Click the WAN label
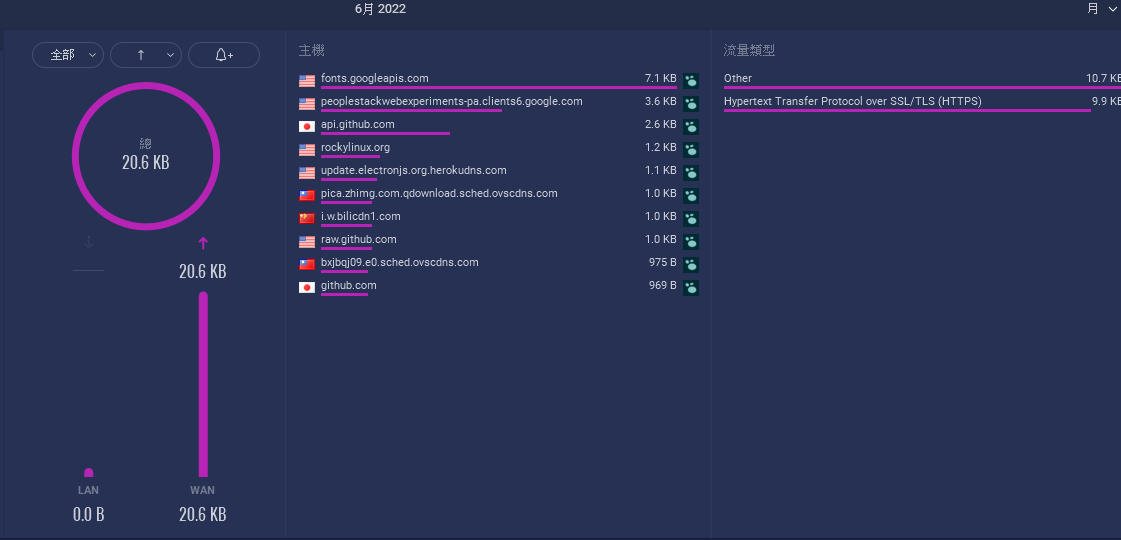The image size is (1121, 540). point(202,490)
